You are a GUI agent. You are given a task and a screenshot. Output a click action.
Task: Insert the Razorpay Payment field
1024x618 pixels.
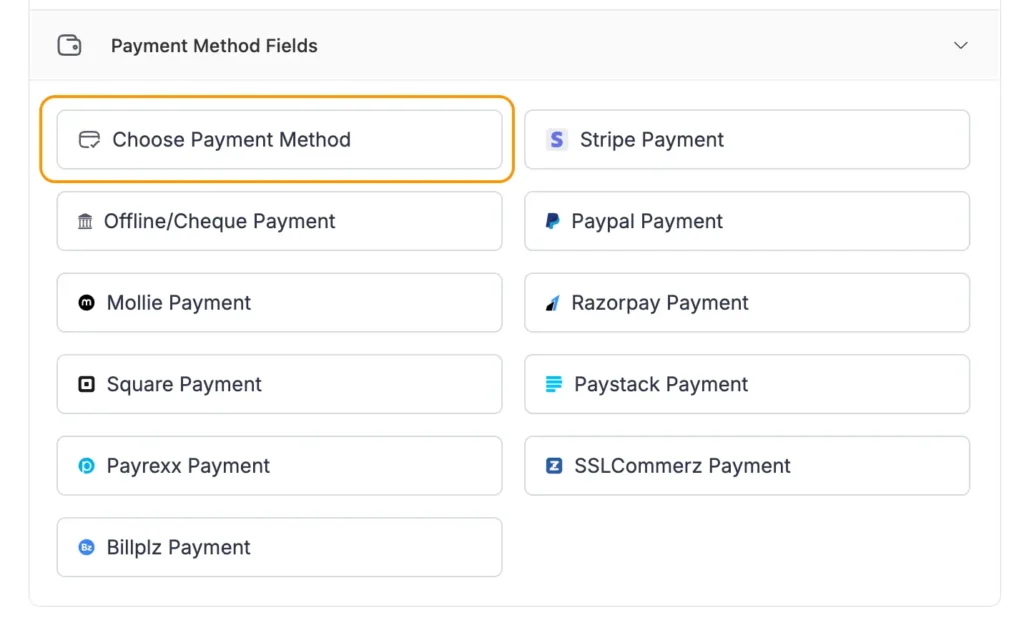click(747, 302)
